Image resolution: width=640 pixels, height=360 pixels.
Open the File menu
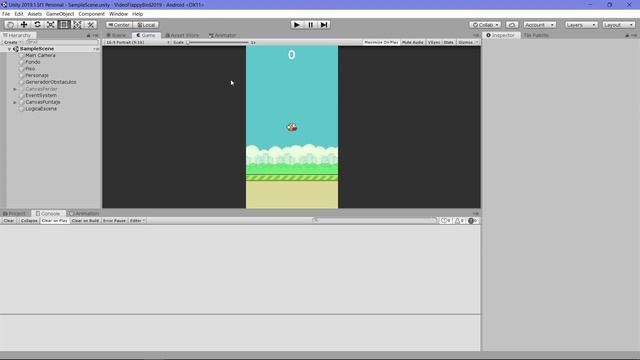(6, 14)
